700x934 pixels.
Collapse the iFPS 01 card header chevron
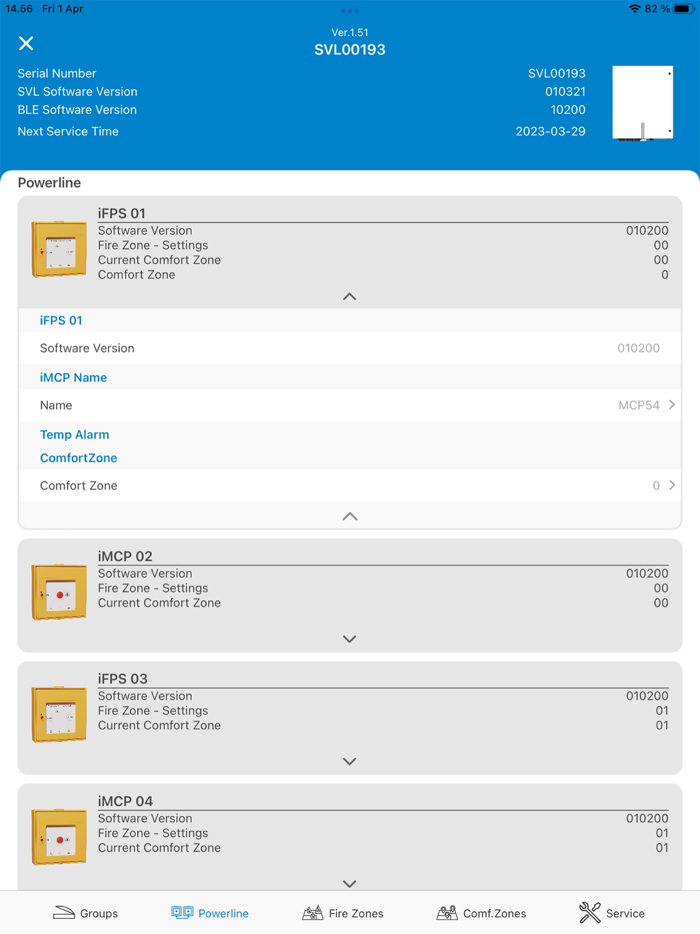(350, 296)
